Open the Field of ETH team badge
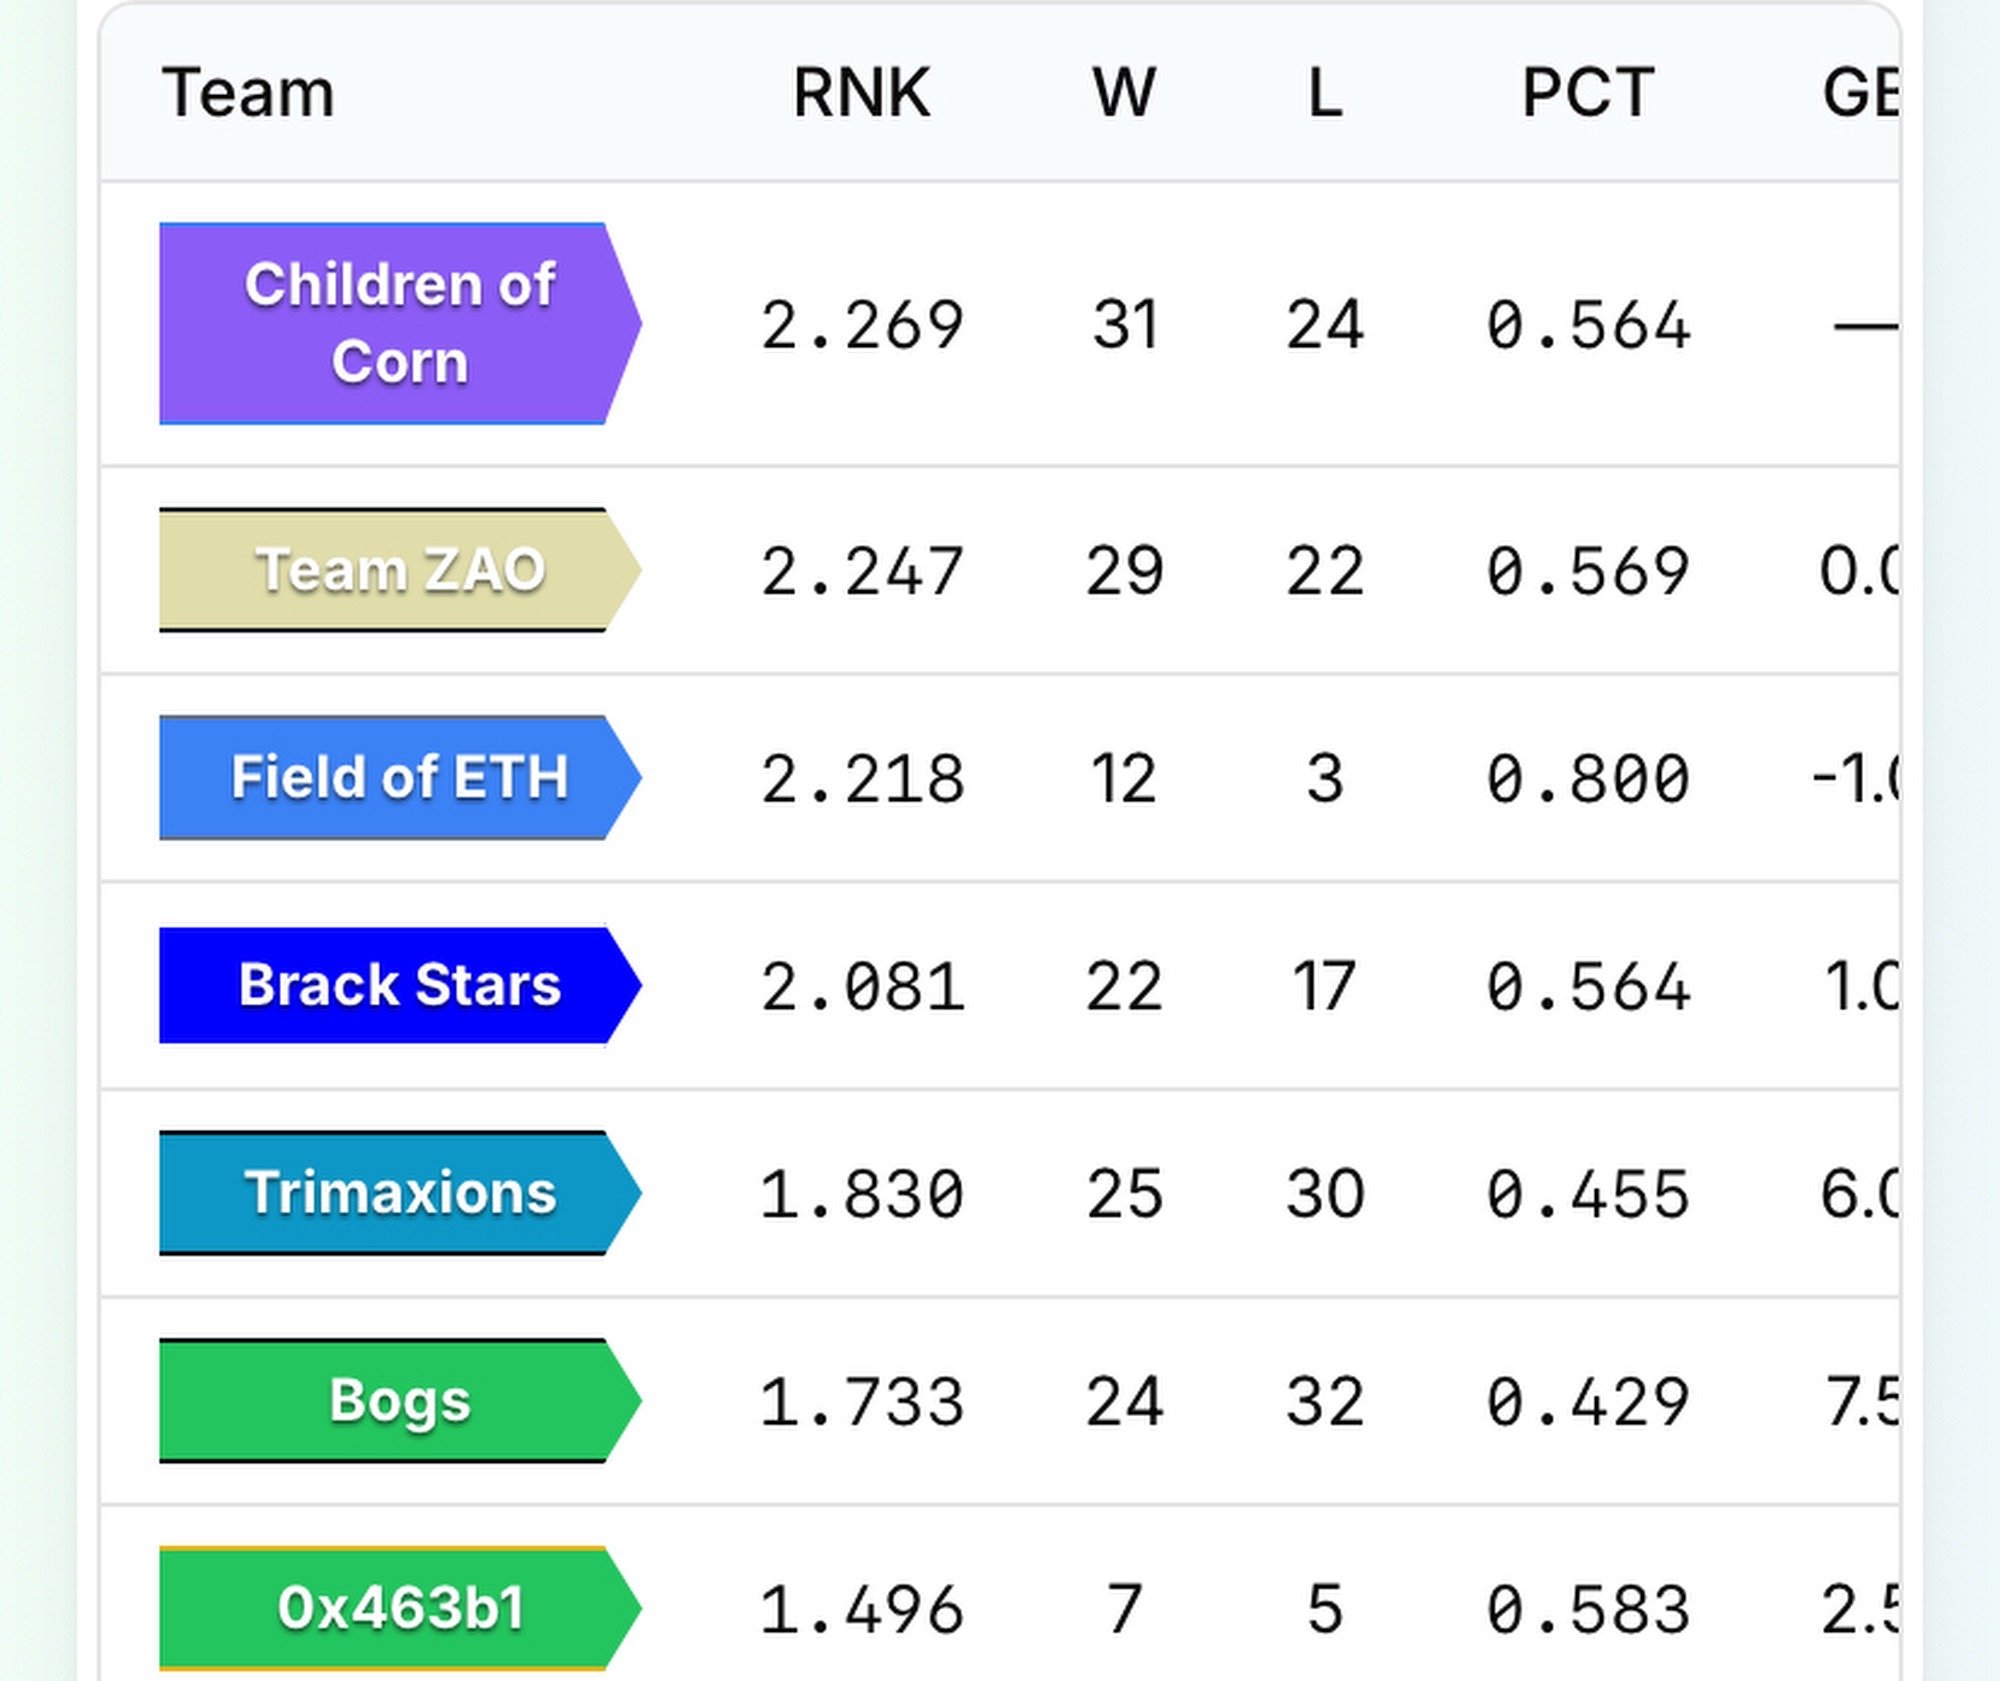This screenshot has width=2000, height=1681. click(x=399, y=777)
